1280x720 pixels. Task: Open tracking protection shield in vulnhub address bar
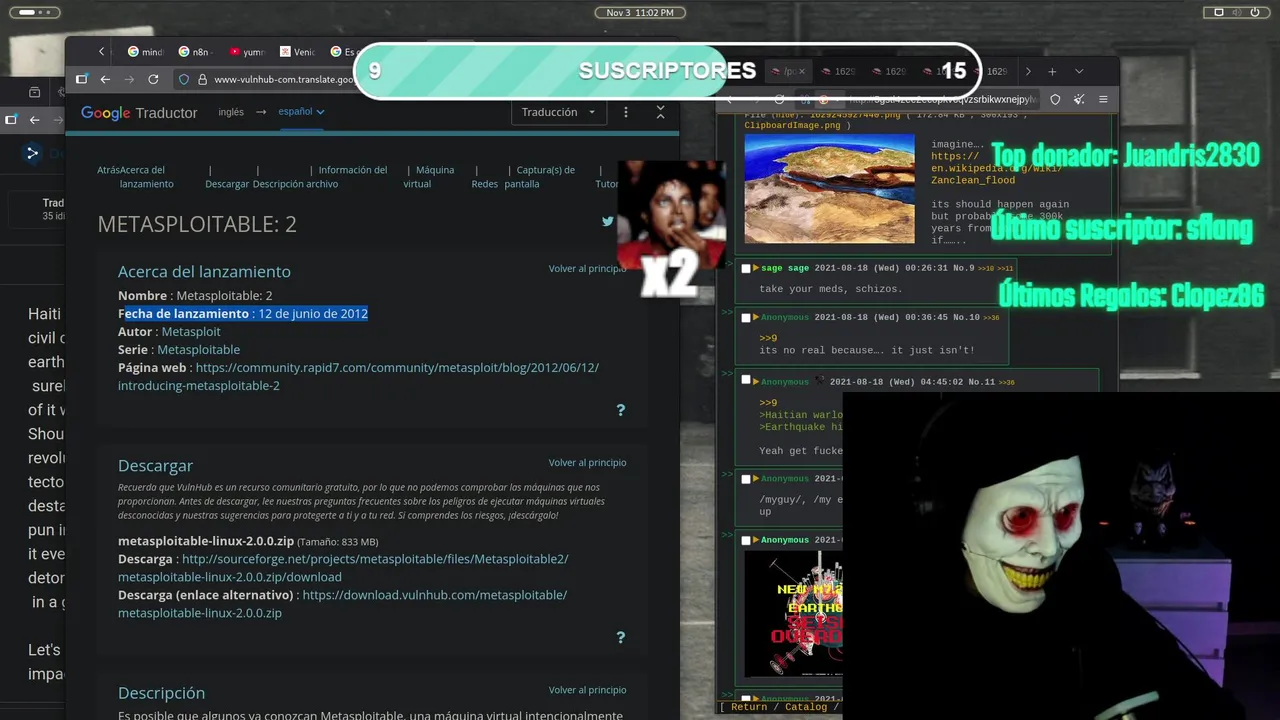pos(184,79)
